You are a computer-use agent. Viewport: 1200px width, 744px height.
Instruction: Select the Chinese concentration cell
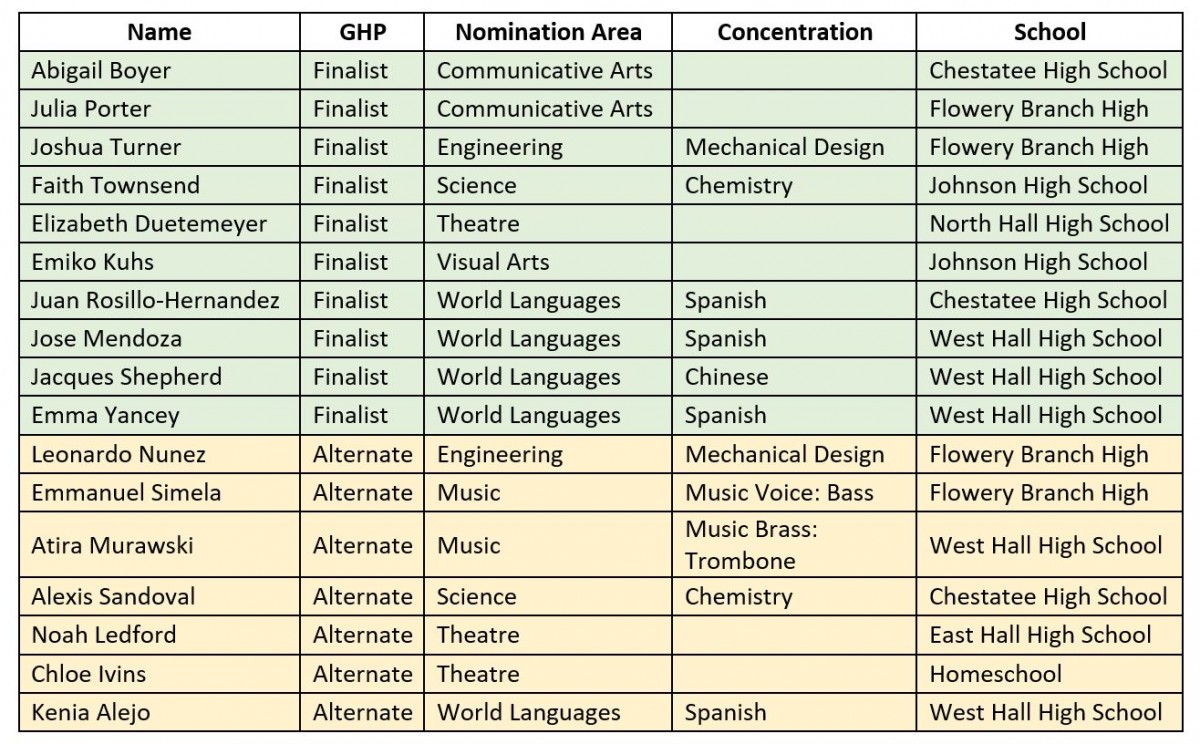point(727,377)
